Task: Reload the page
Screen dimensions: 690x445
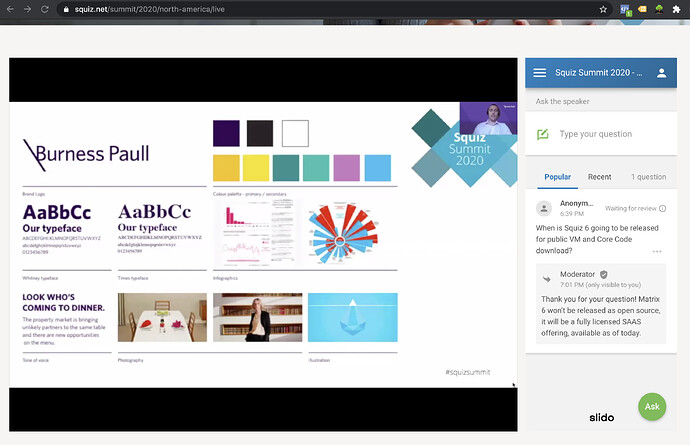Action: 45,8
